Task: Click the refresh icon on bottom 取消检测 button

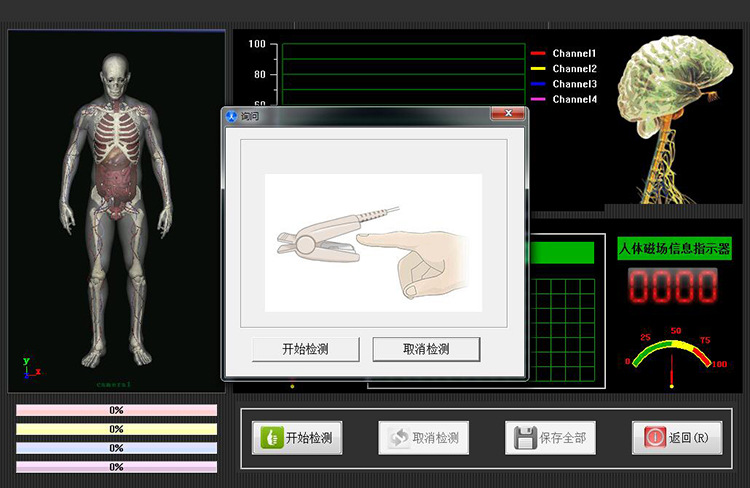Action: point(397,438)
